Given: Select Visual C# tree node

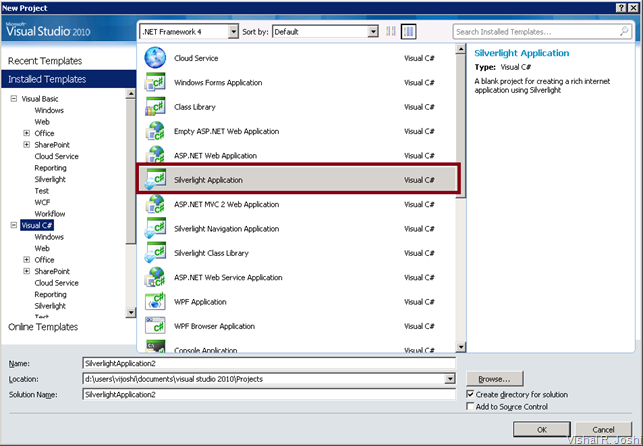Looking at the screenshot, I should [37, 225].
